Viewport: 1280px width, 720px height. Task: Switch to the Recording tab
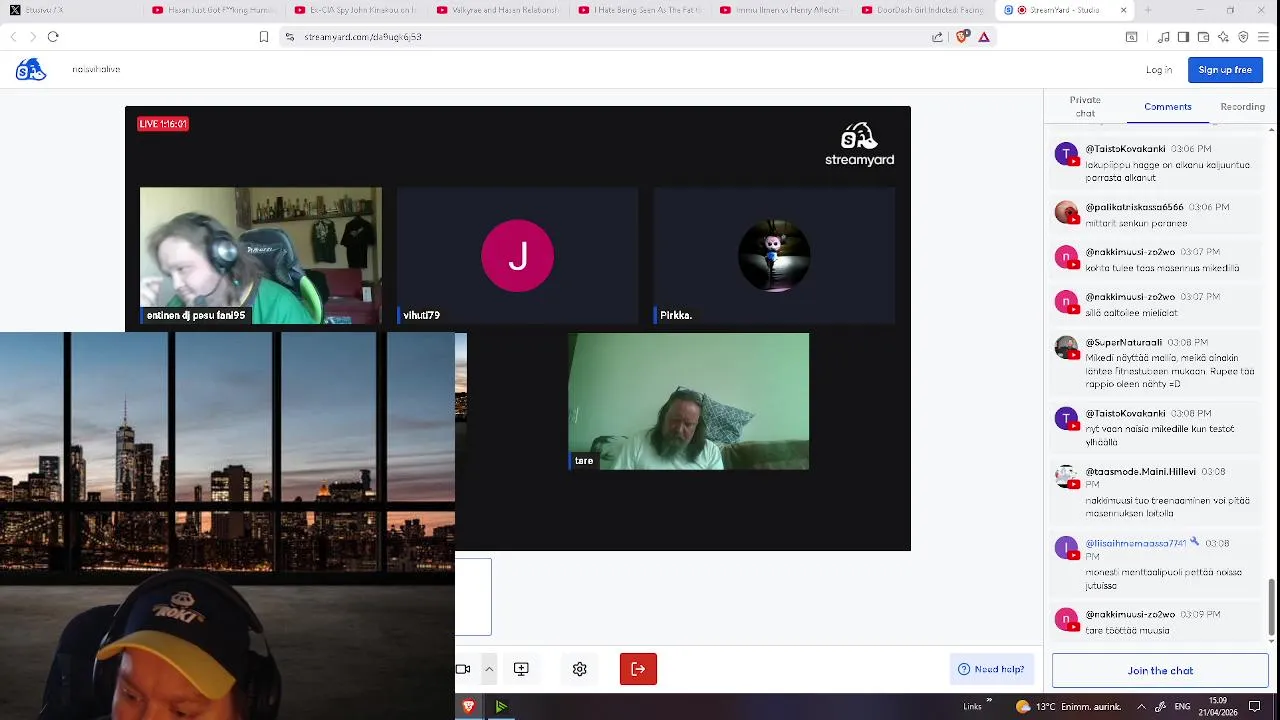(x=1242, y=107)
